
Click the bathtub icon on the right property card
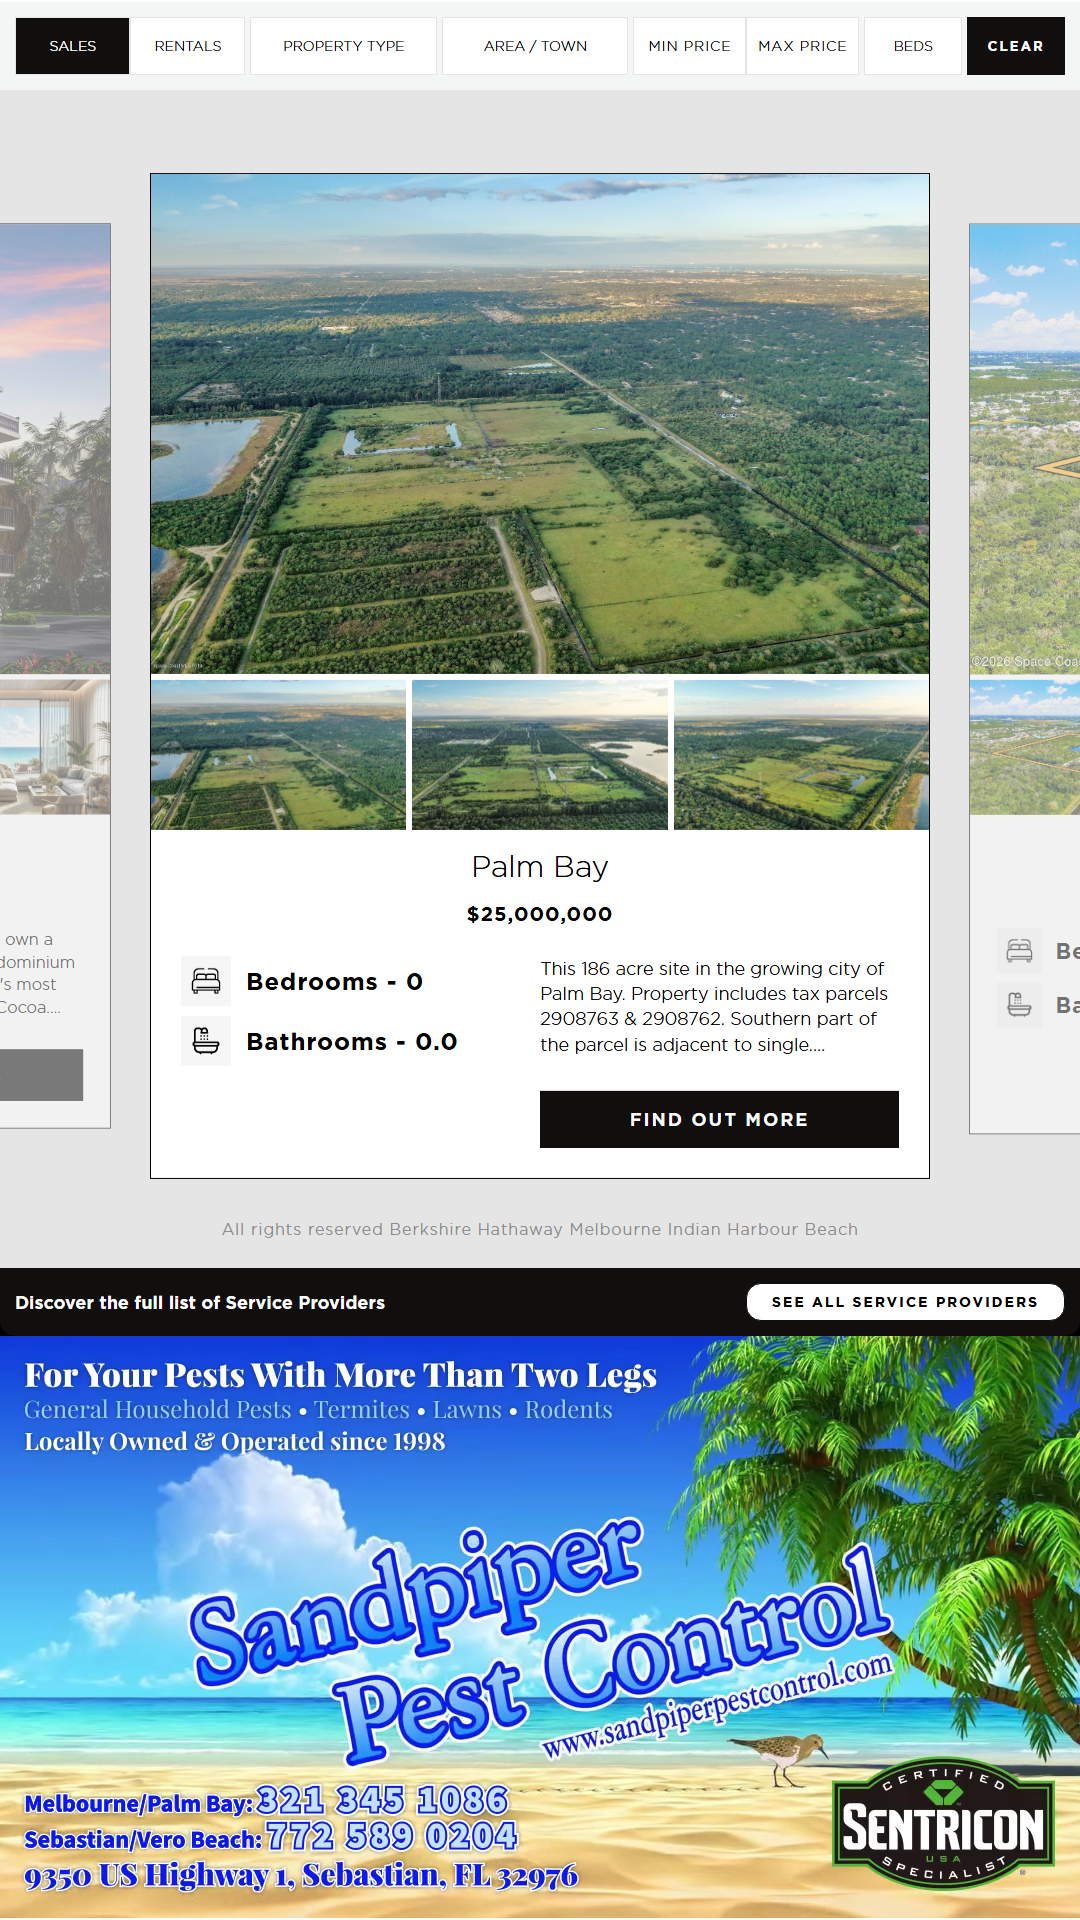(x=1020, y=1004)
